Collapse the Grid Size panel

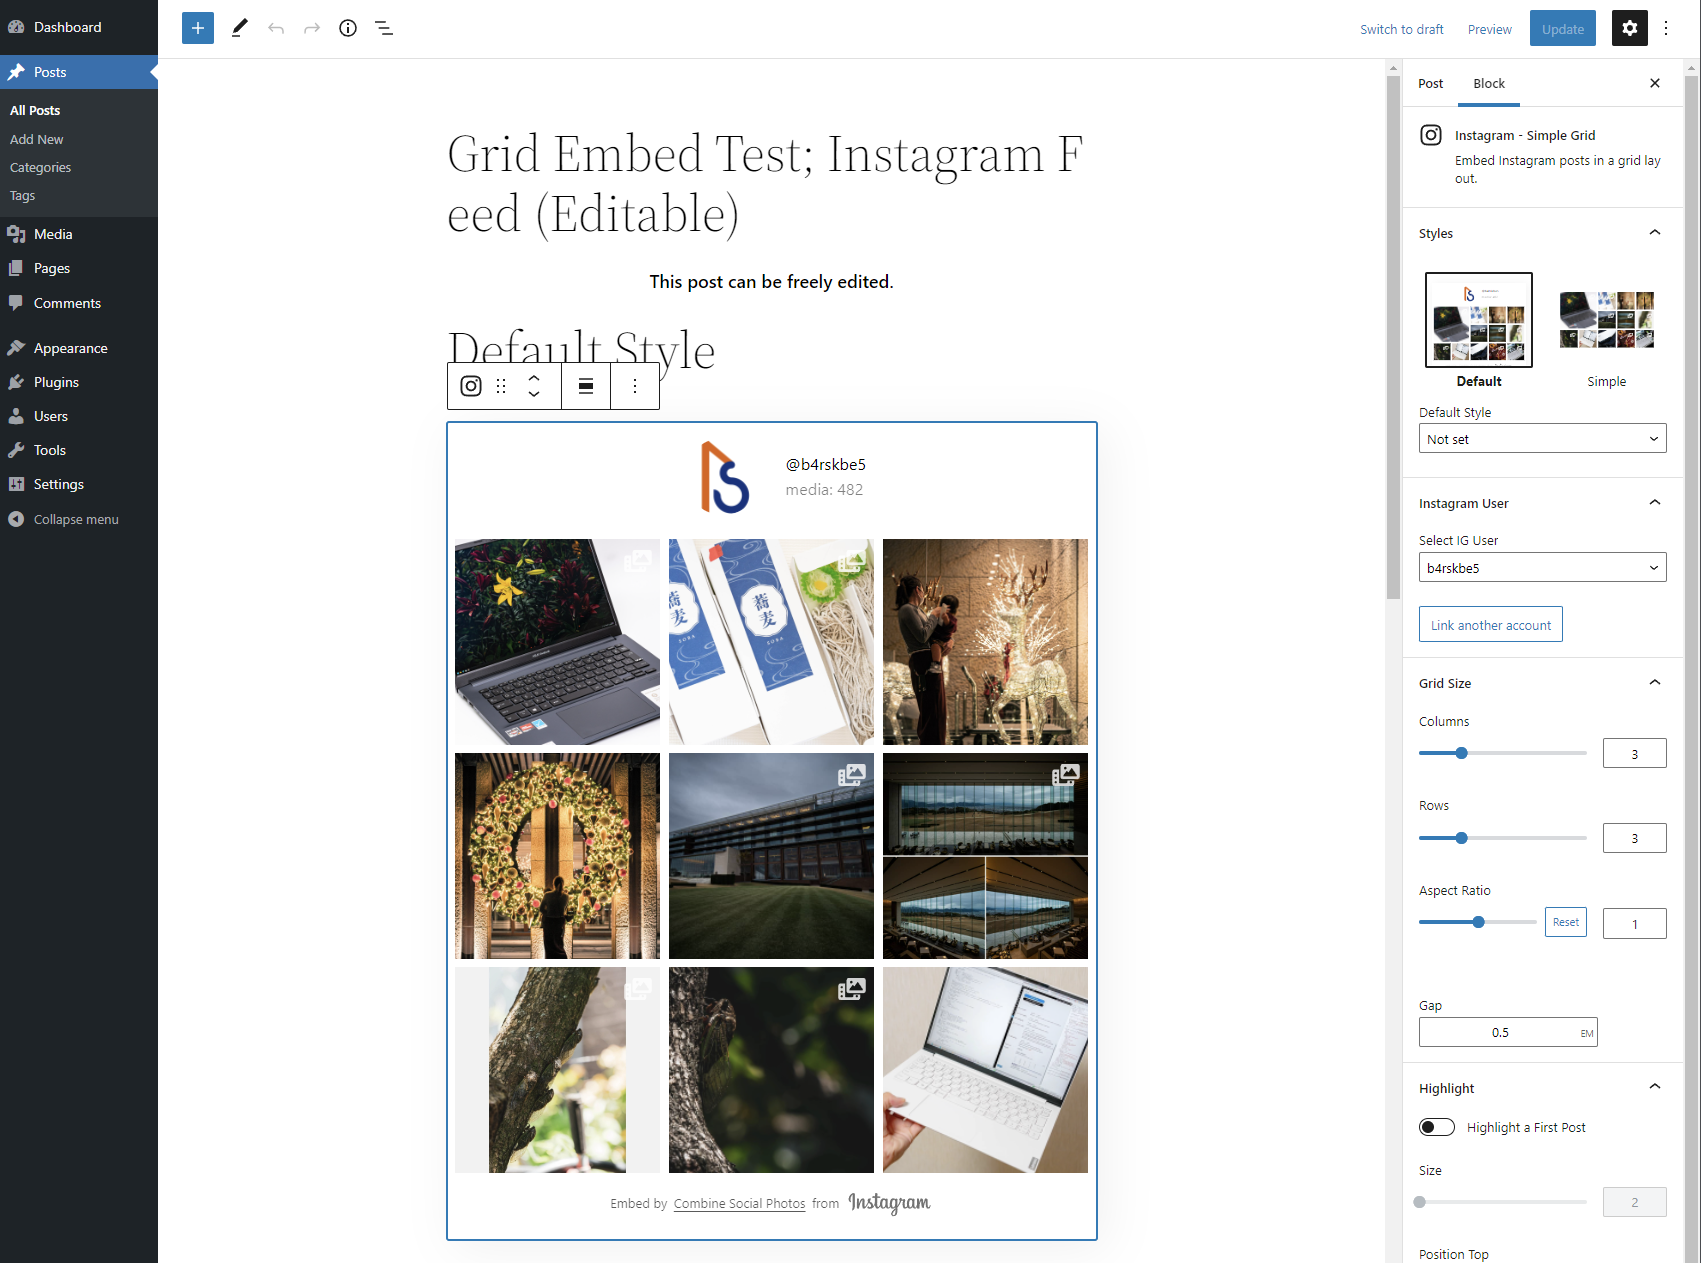[1655, 683]
